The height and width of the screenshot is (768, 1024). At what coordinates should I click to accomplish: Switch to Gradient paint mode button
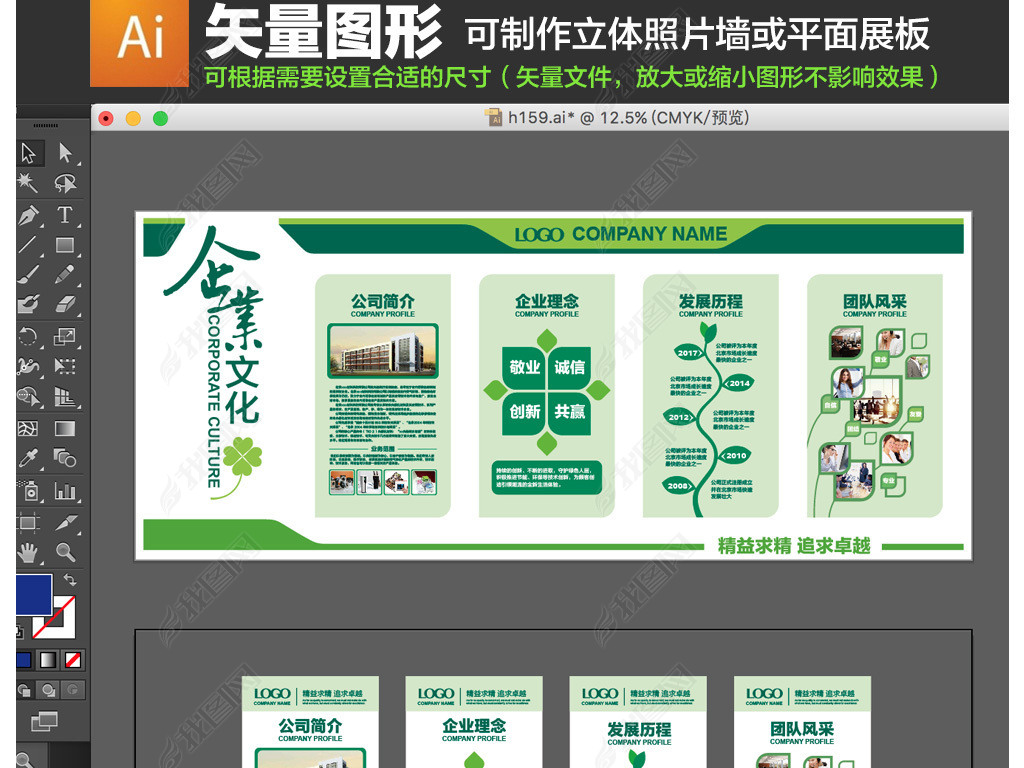click(x=47, y=660)
